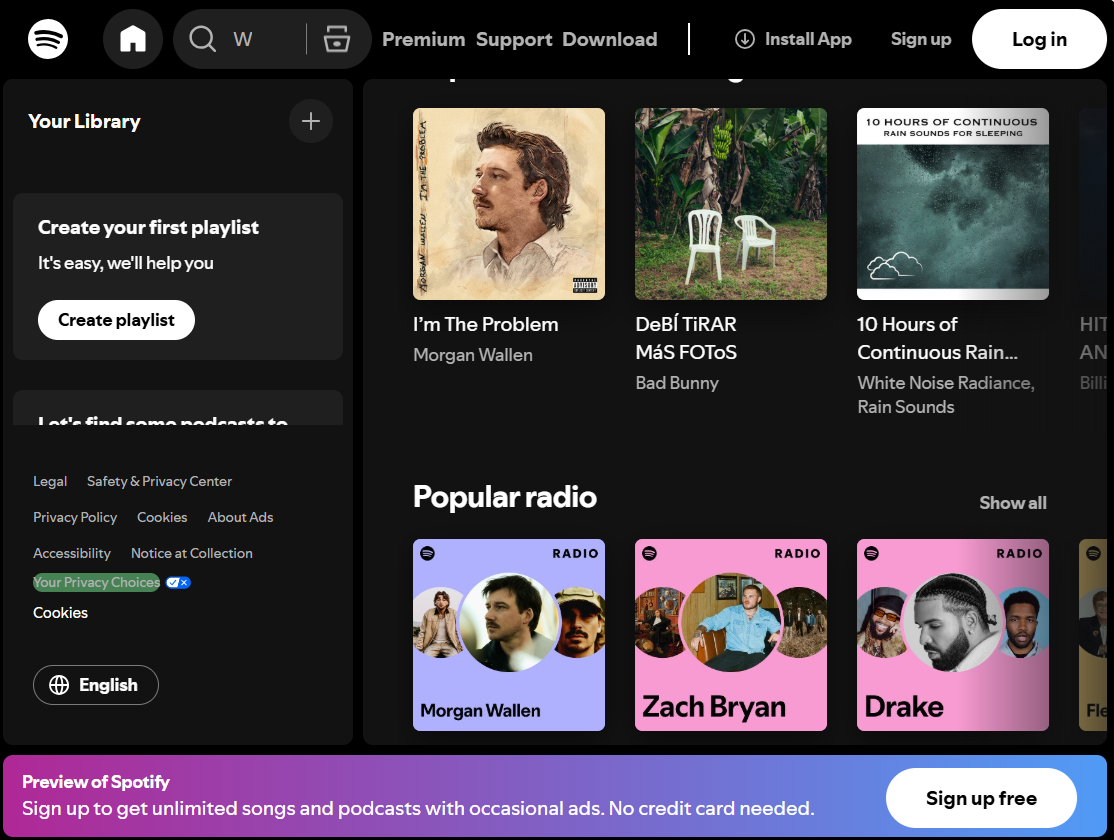This screenshot has height=840, width=1114.
Task: Open the English language selector
Action: click(96, 685)
